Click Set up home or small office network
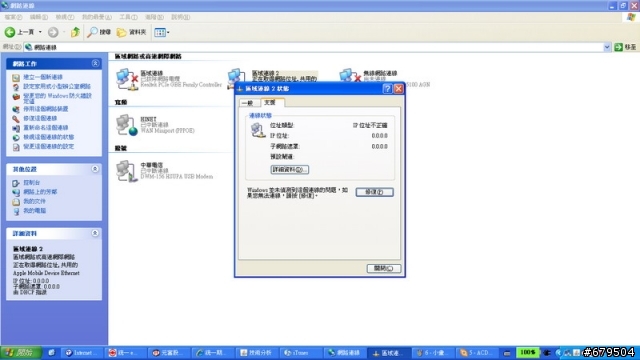 (57, 86)
